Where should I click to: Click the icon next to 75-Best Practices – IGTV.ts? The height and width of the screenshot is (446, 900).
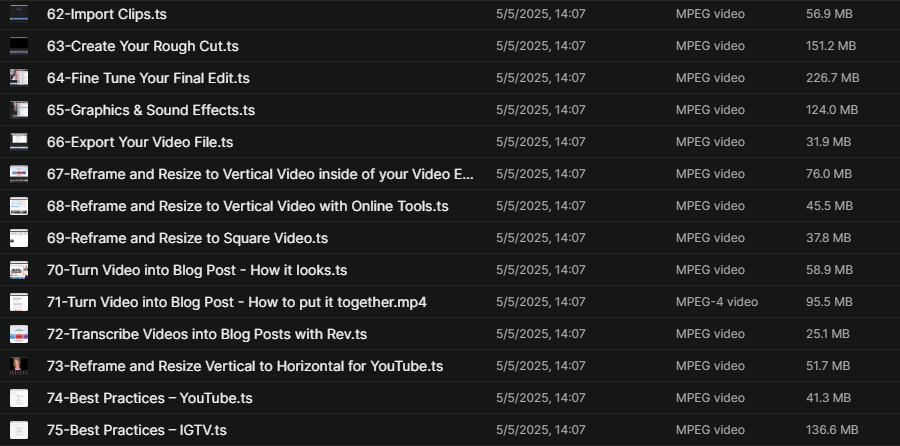[19, 430]
